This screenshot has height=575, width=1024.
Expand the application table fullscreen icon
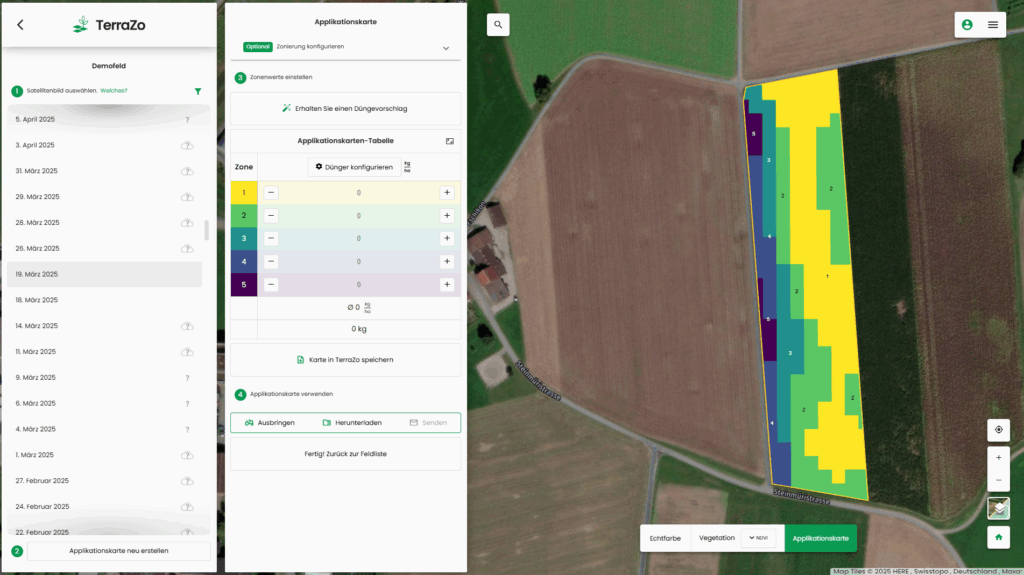(450, 141)
